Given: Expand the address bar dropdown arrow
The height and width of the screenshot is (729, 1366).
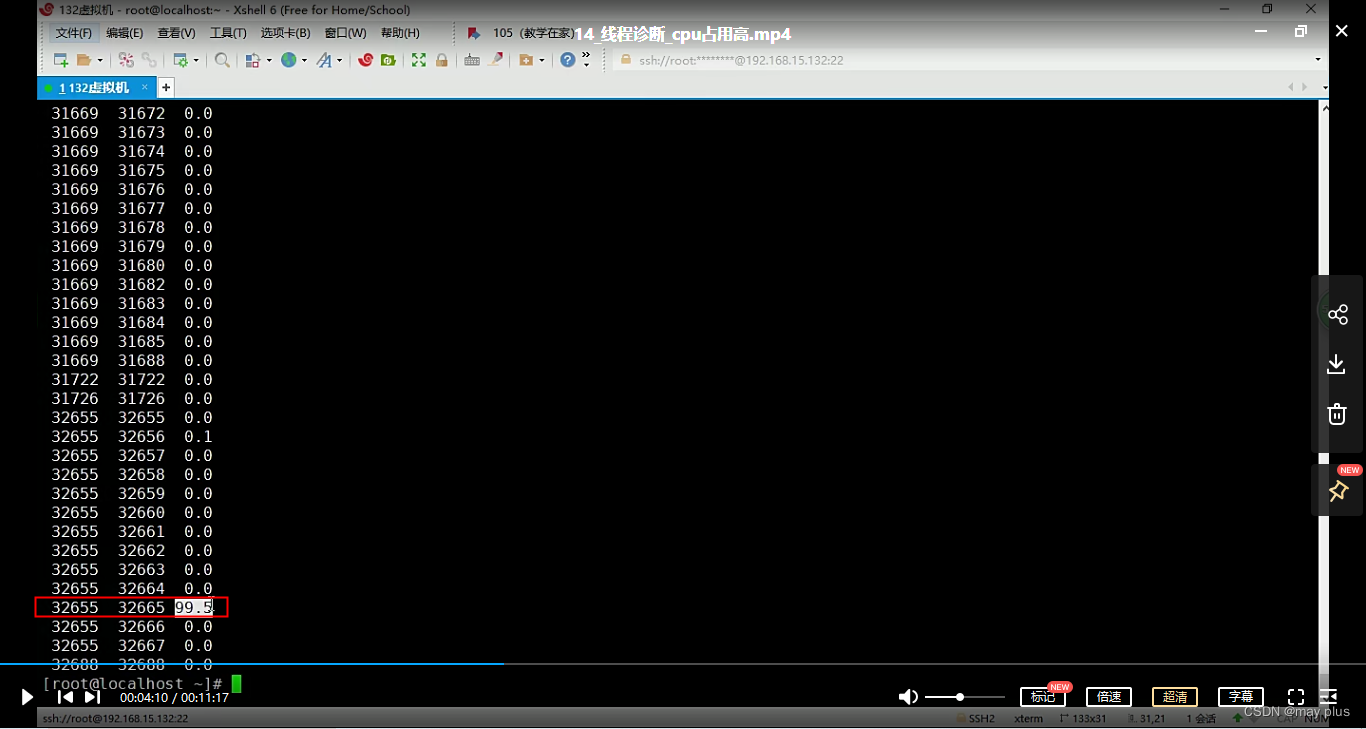Looking at the screenshot, I should [x=1317, y=60].
